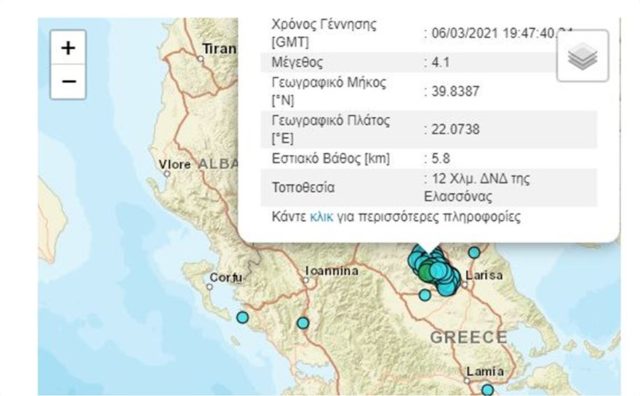Select the large cyan marker beside Larisa

(x=438, y=270)
